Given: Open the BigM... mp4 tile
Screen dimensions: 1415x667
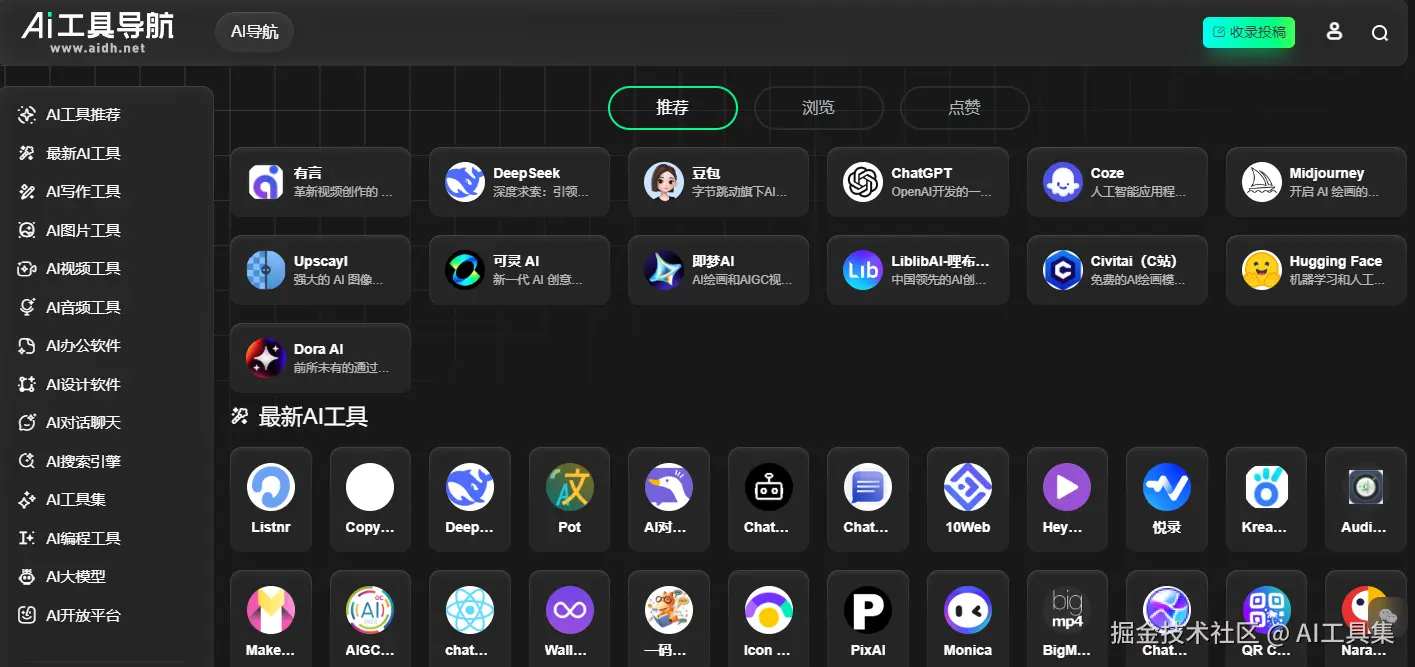Looking at the screenshot, I should [1067, 619].
